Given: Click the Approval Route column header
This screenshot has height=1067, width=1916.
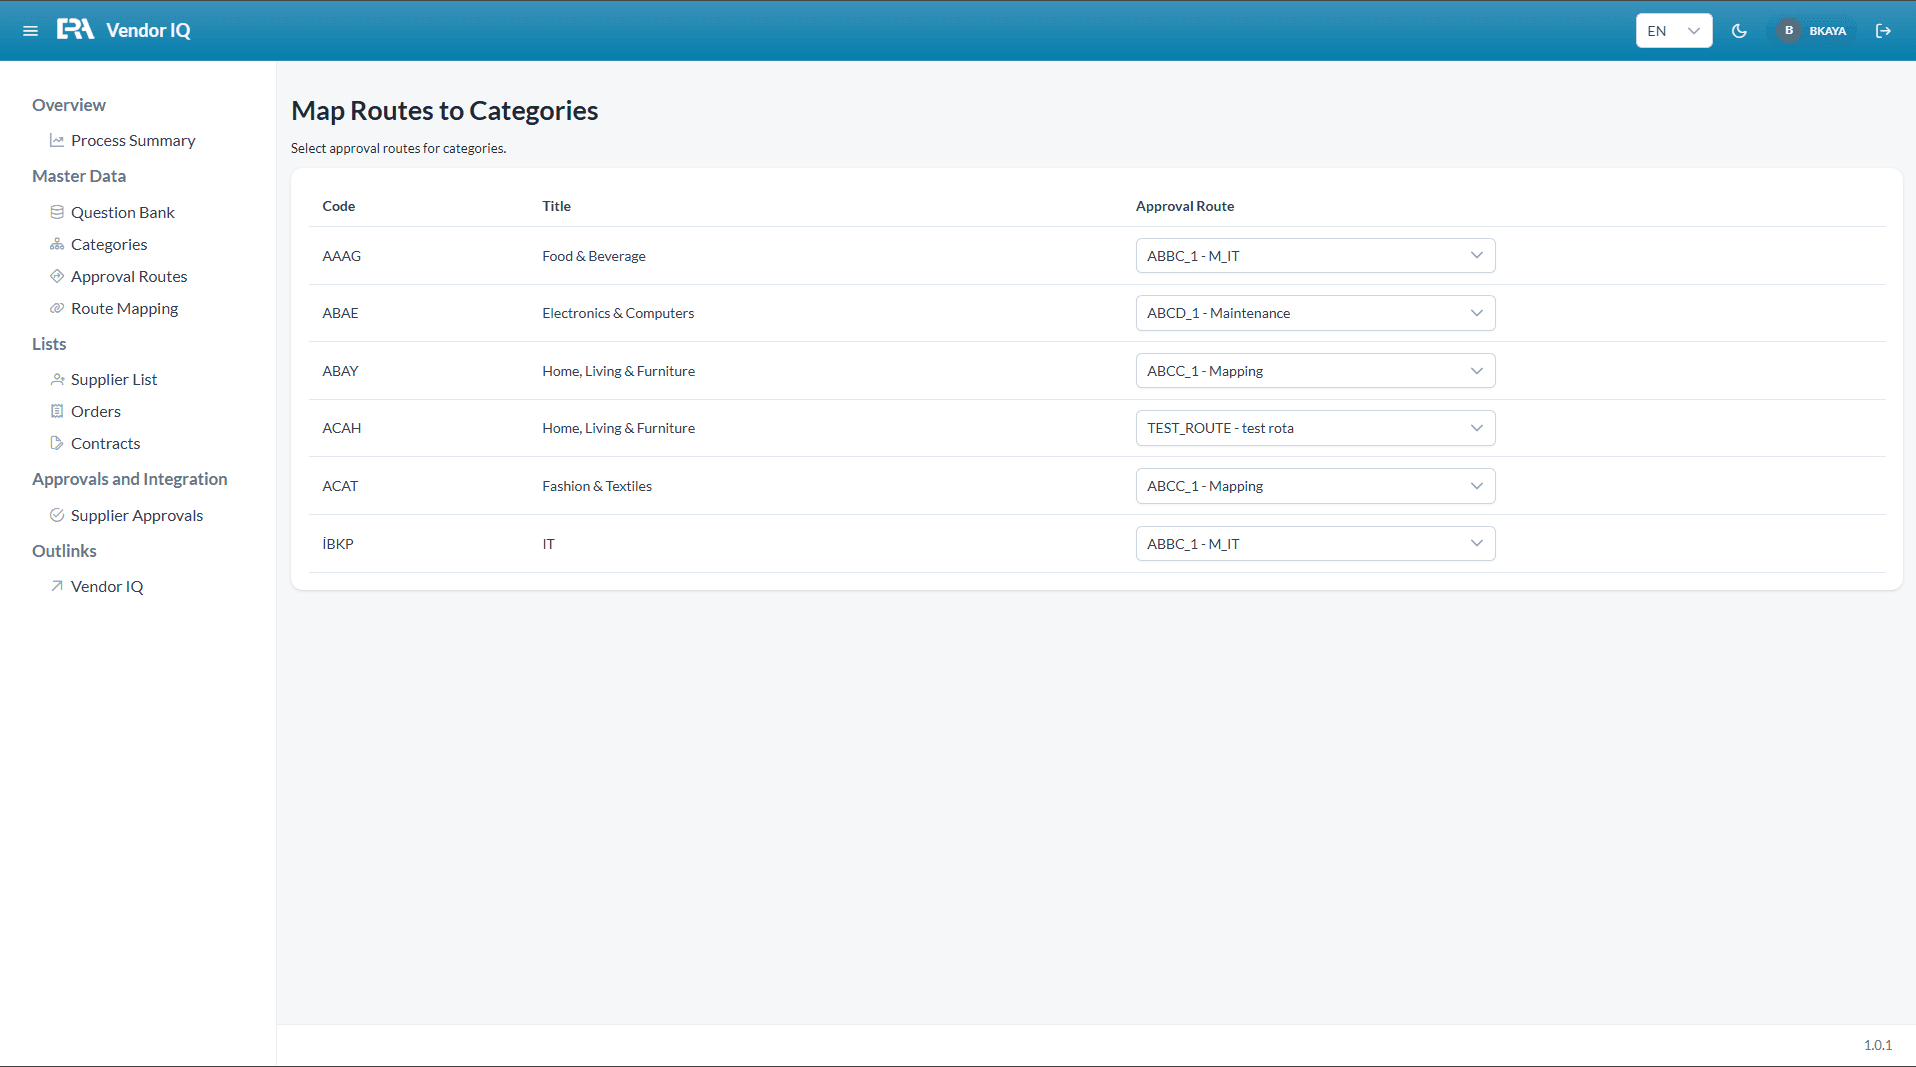Looking at the screenshot, I should (1185, 206).
